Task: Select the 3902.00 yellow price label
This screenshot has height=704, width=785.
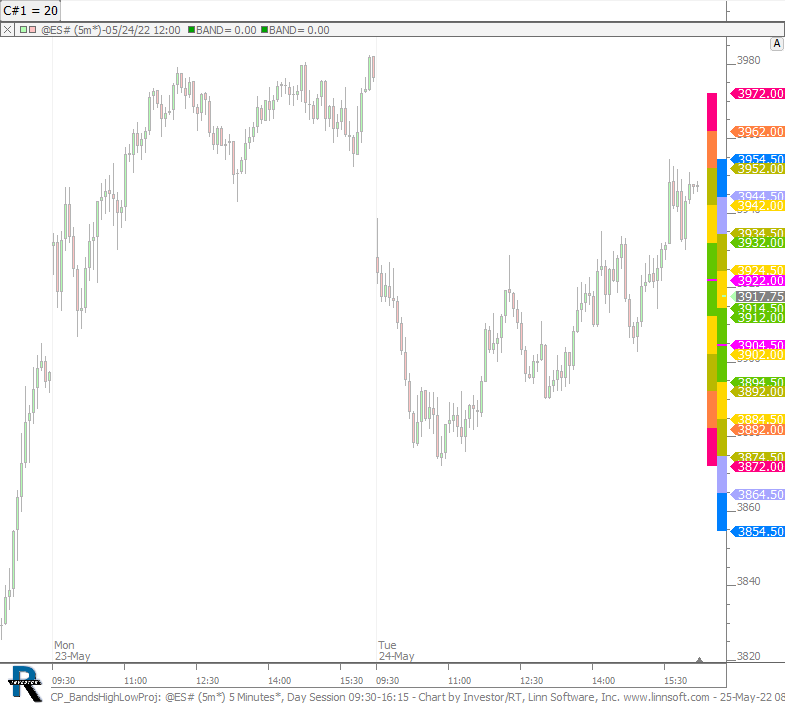Action: pyautogui.click(x=758, y=355)
